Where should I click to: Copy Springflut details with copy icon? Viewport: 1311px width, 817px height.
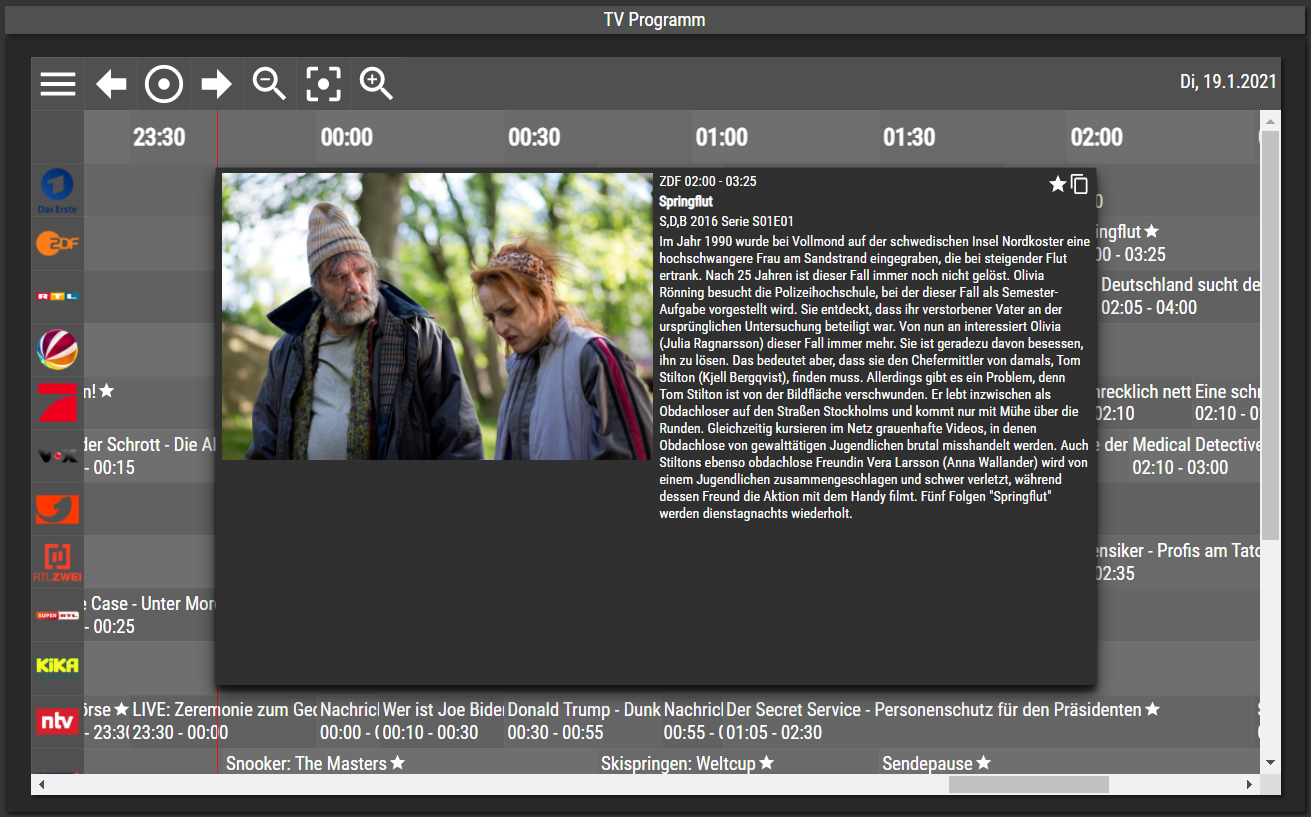pos(1079,184)
